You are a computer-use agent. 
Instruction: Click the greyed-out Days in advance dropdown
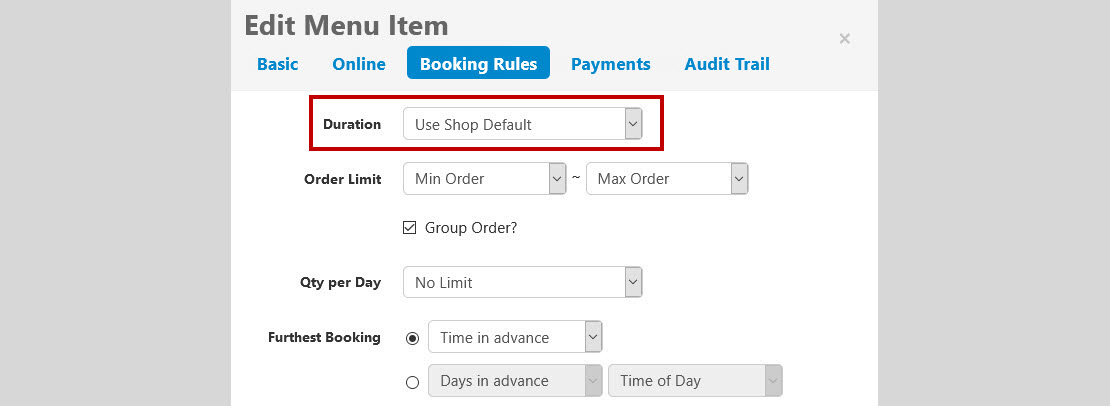[515, 381]
